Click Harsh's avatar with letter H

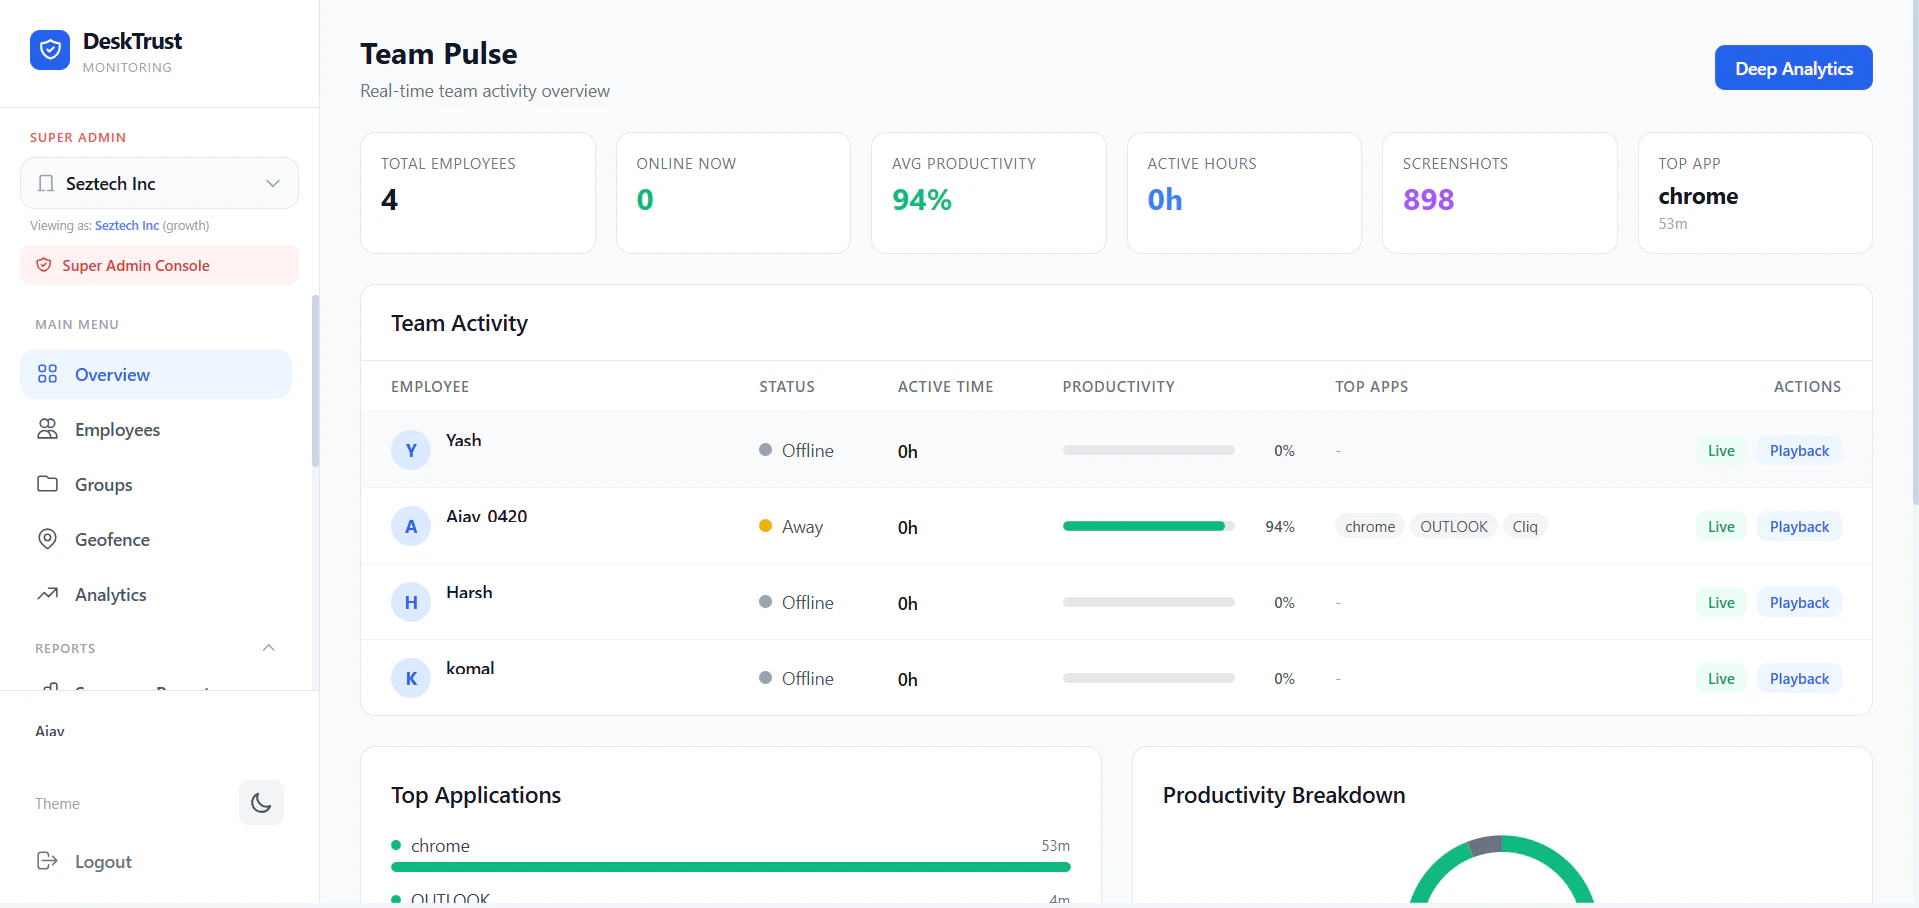(x=411, y=602)
